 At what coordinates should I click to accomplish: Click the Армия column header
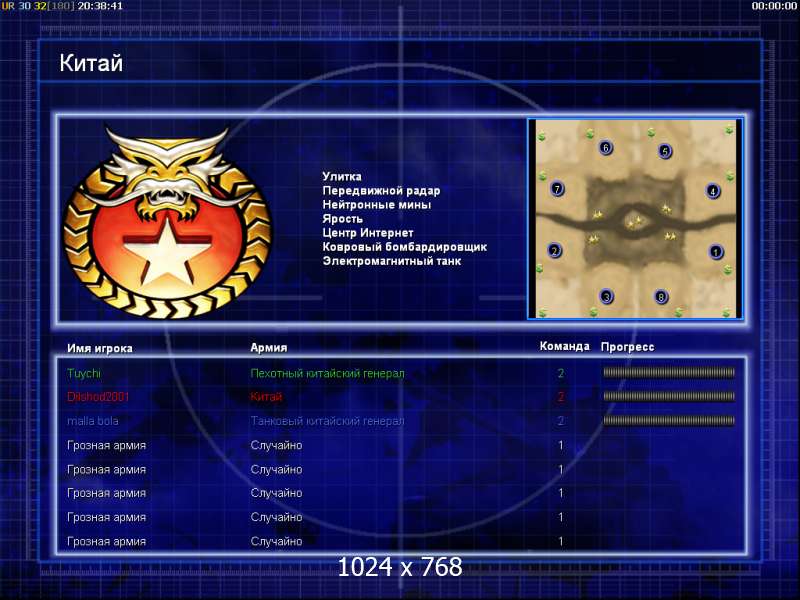269,347
